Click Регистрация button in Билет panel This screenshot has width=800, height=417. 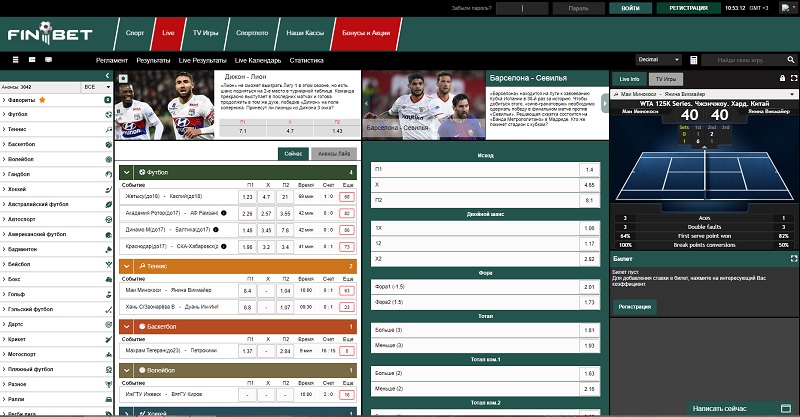(x=635, y=307)
